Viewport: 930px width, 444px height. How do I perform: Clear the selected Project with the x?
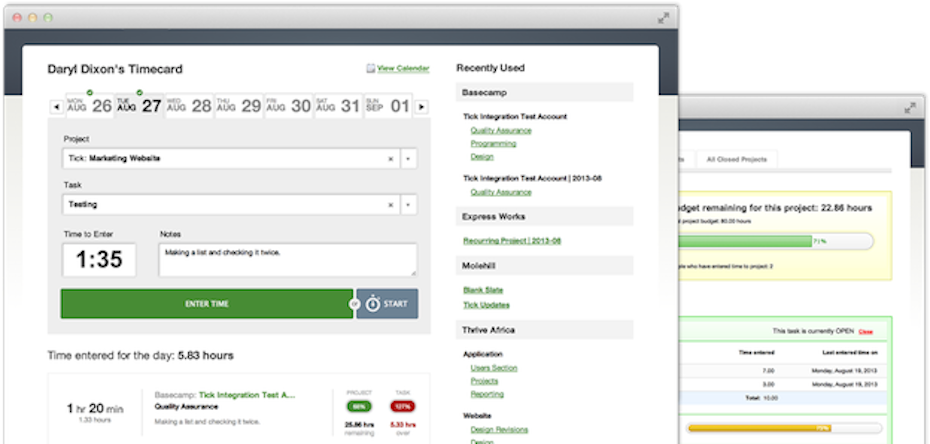pyautogui.click(x=391, y=158)
